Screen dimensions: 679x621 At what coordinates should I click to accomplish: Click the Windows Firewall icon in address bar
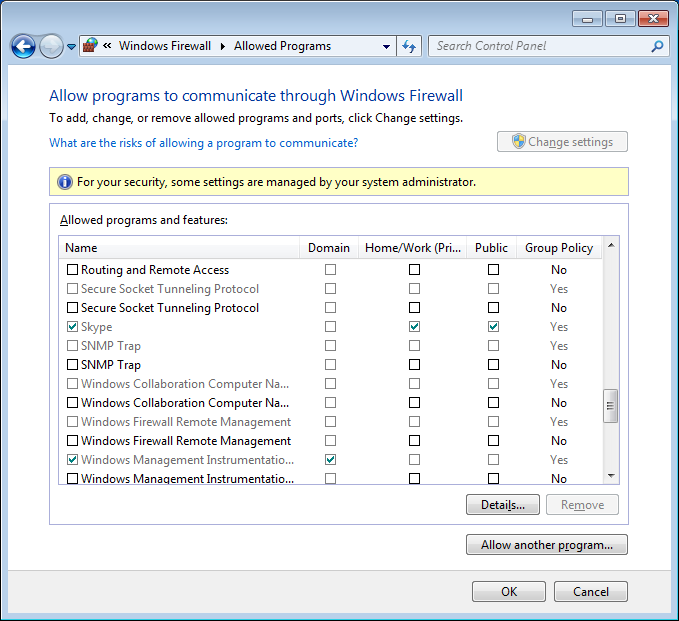(90, 46)
